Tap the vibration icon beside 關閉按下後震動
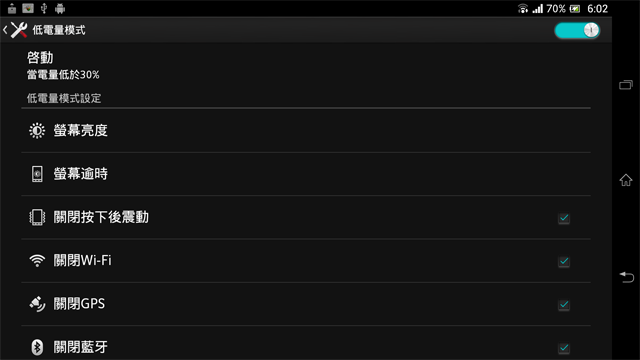This screenshot has height=360, width=640. tap(37, 217)
